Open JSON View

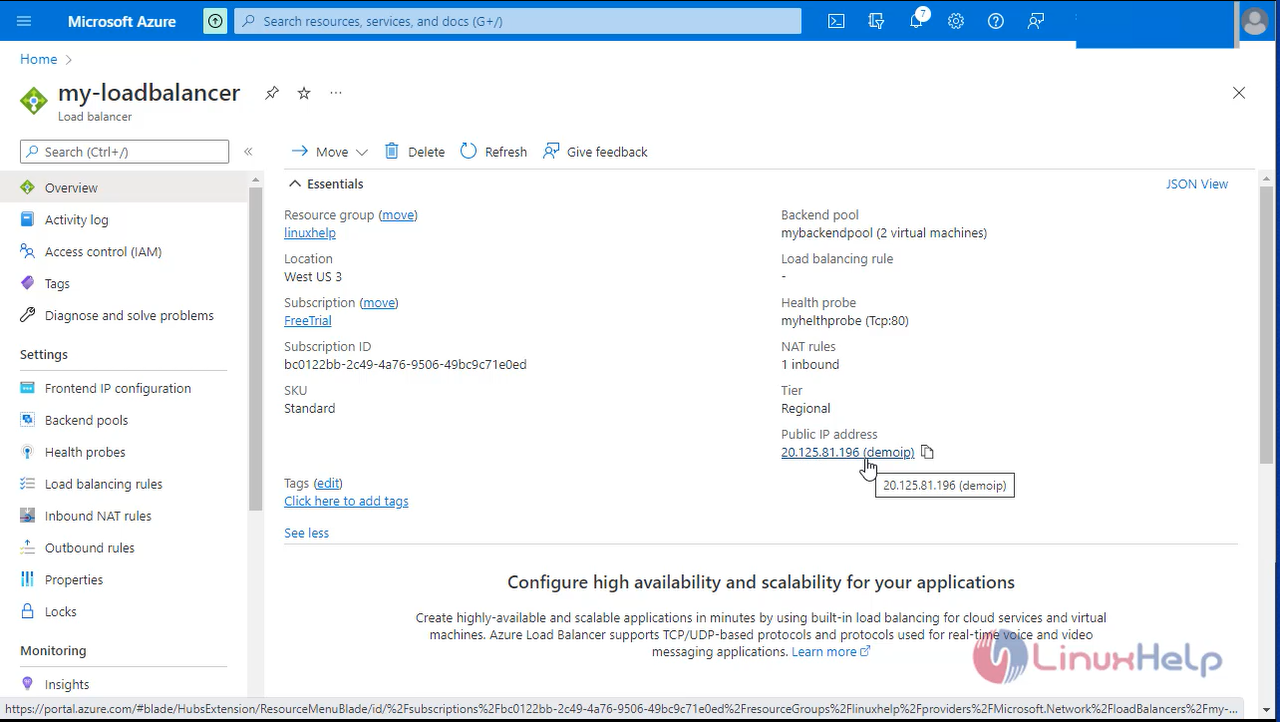(1197, 184)
